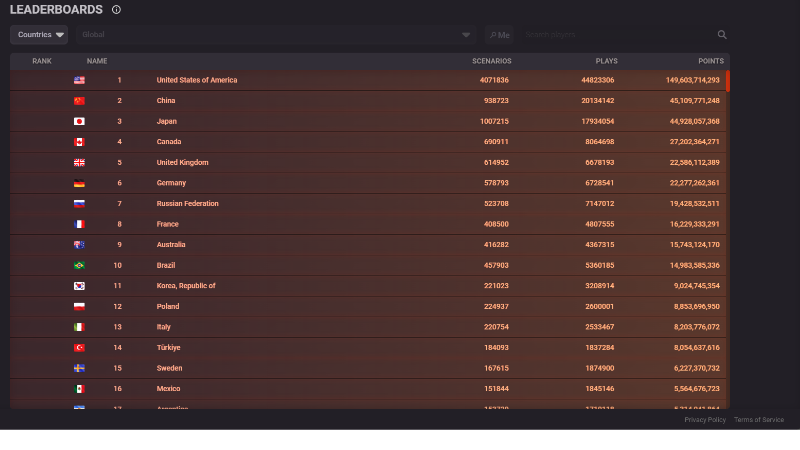This screenshot has width=800, height=450.
Task: Click the Brazil flag icon
Action: [x=79, y=265]
